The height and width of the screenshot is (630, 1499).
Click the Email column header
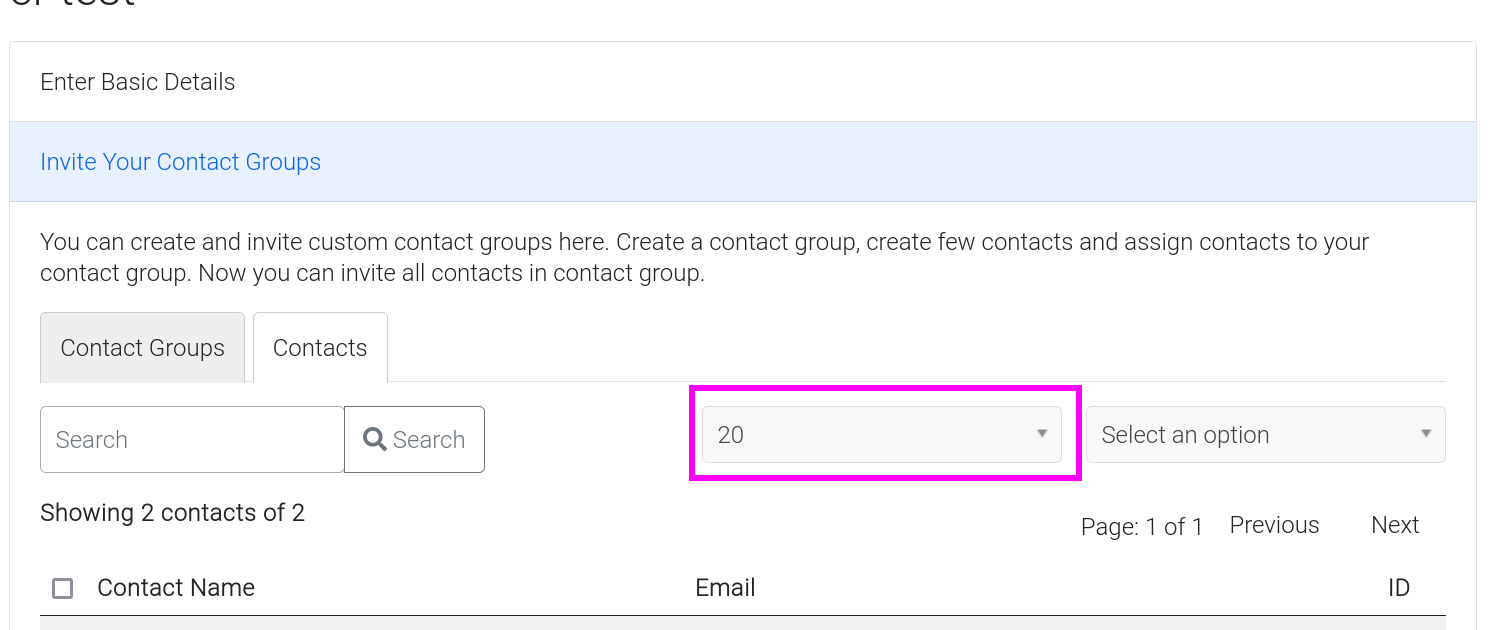click(725, 588)
